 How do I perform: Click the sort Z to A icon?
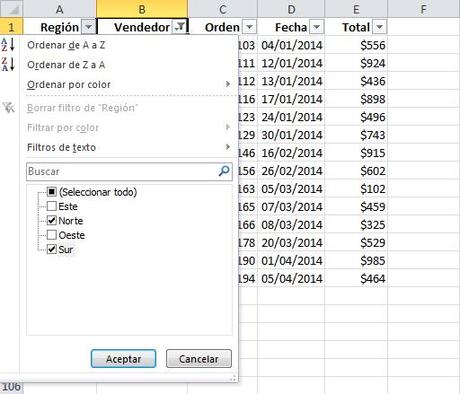pos(8,64)
